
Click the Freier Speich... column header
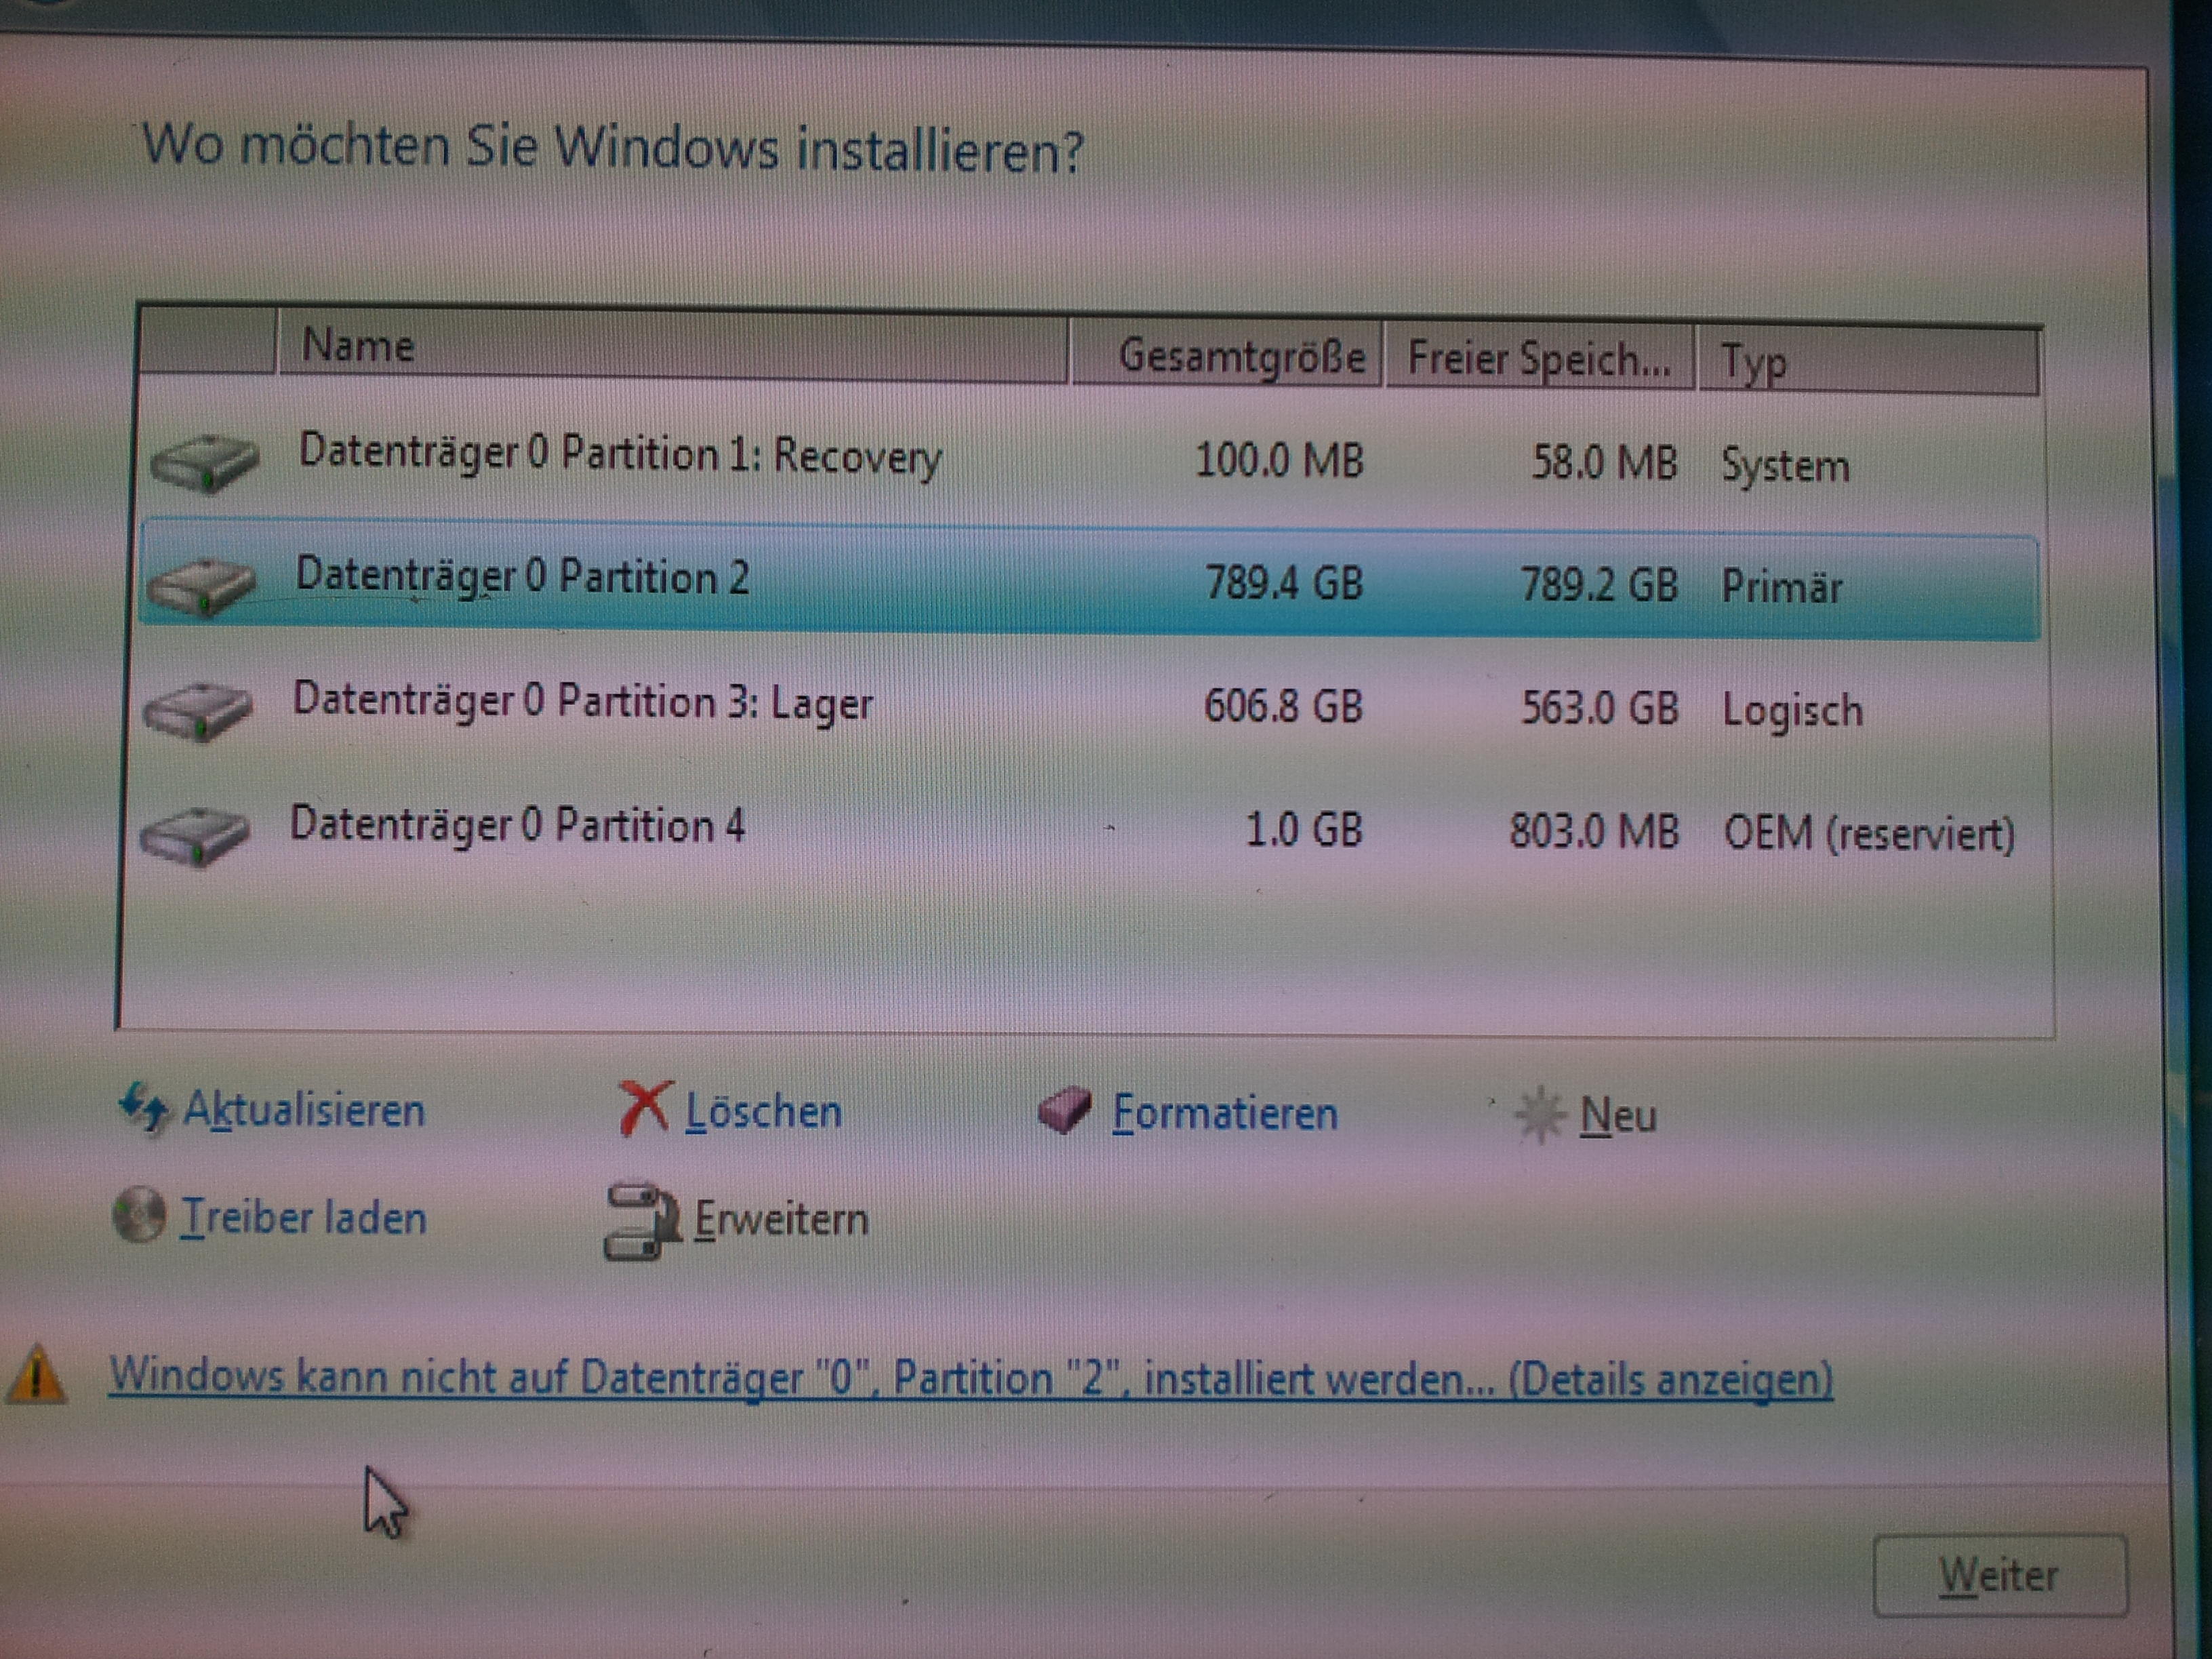pyautogui.click(x=1538, y=358)
